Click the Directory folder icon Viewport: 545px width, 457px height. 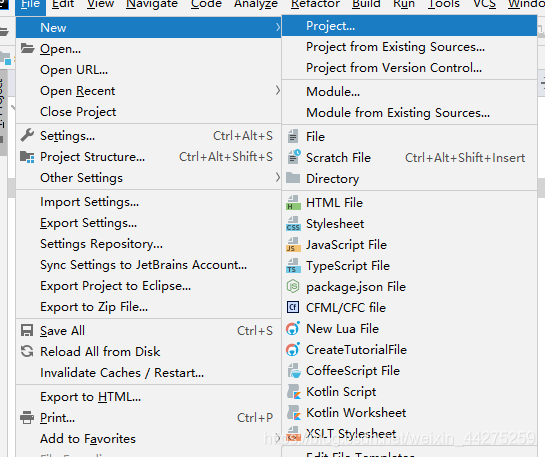(293, 178)
